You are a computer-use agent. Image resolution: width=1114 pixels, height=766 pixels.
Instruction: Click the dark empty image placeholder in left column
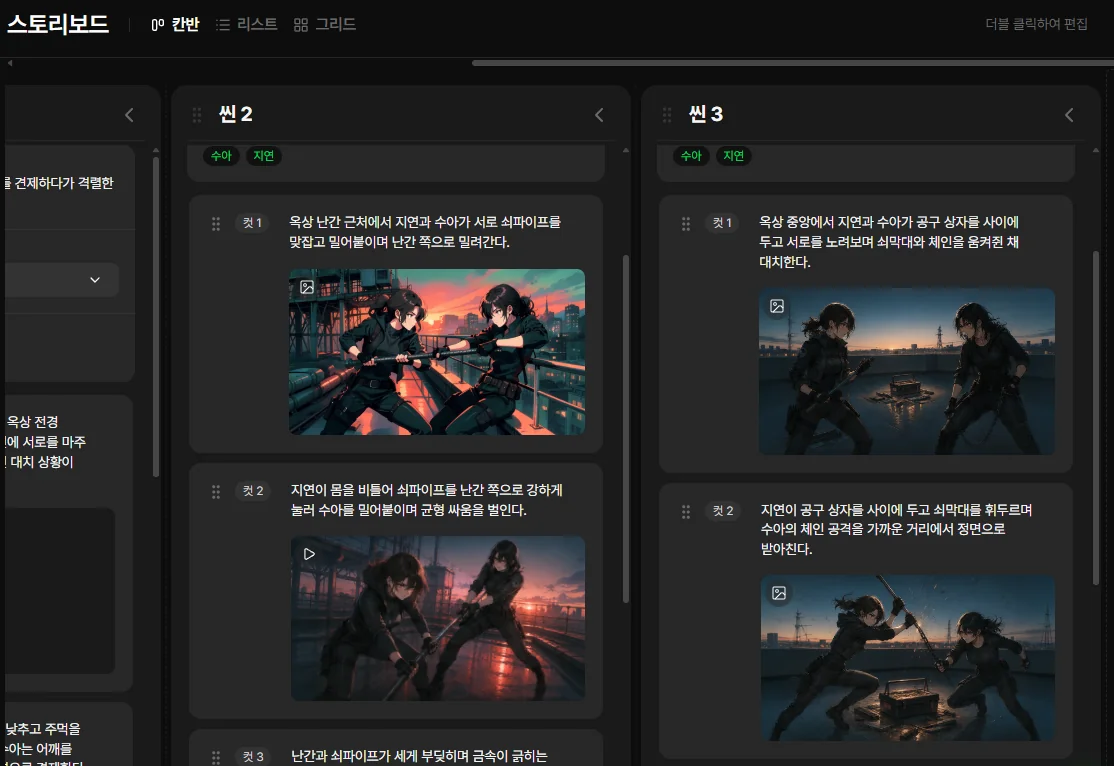(60, 590)
